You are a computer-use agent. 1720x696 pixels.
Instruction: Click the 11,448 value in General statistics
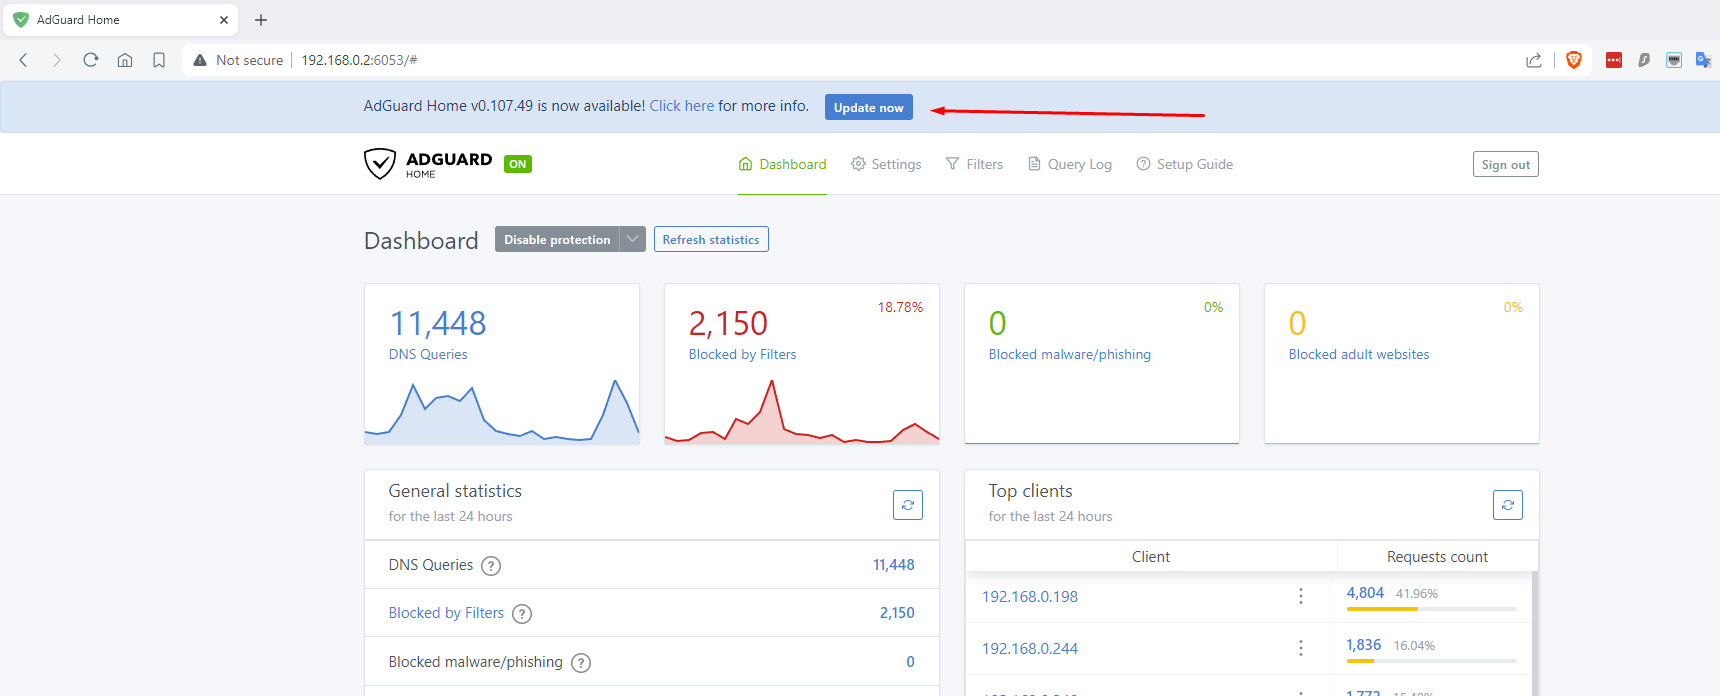click(894, 565)
